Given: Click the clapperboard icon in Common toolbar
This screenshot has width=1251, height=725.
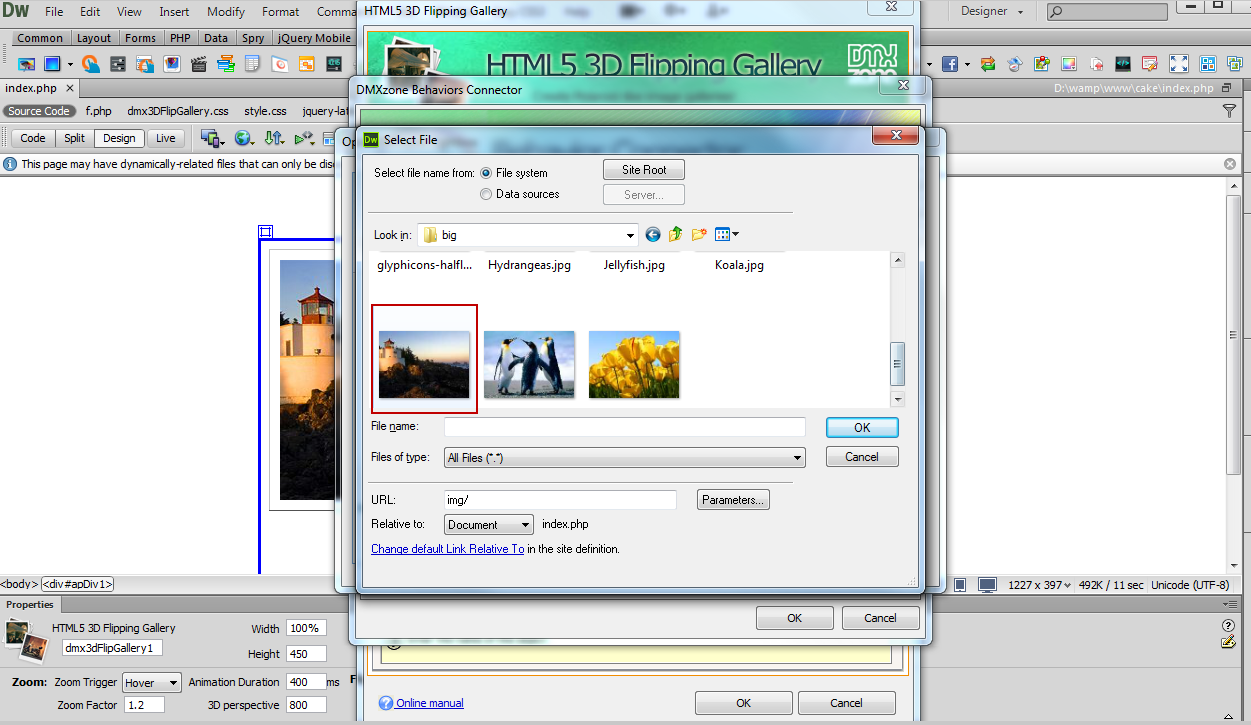Looking at the screenshot, I should point(199,64).
